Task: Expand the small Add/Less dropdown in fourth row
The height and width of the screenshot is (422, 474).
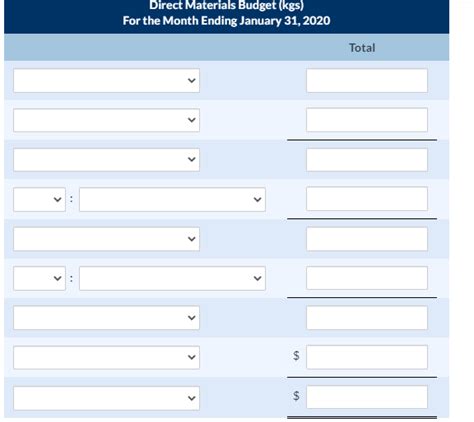Action: click(39, 199)
